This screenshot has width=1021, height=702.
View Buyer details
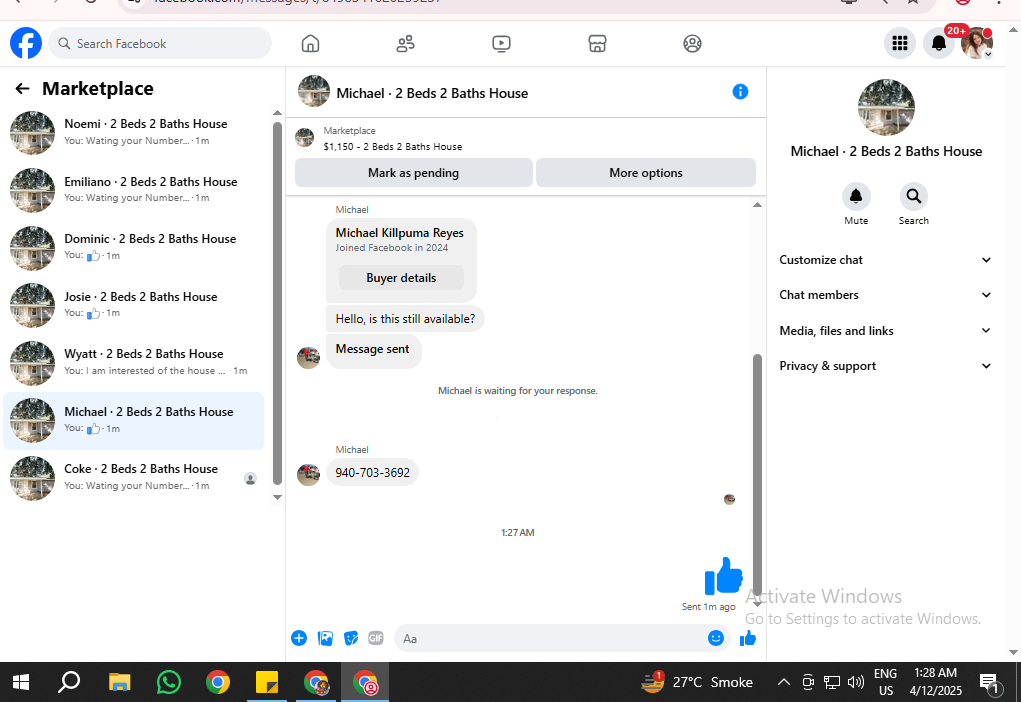[x=401, y=278]
